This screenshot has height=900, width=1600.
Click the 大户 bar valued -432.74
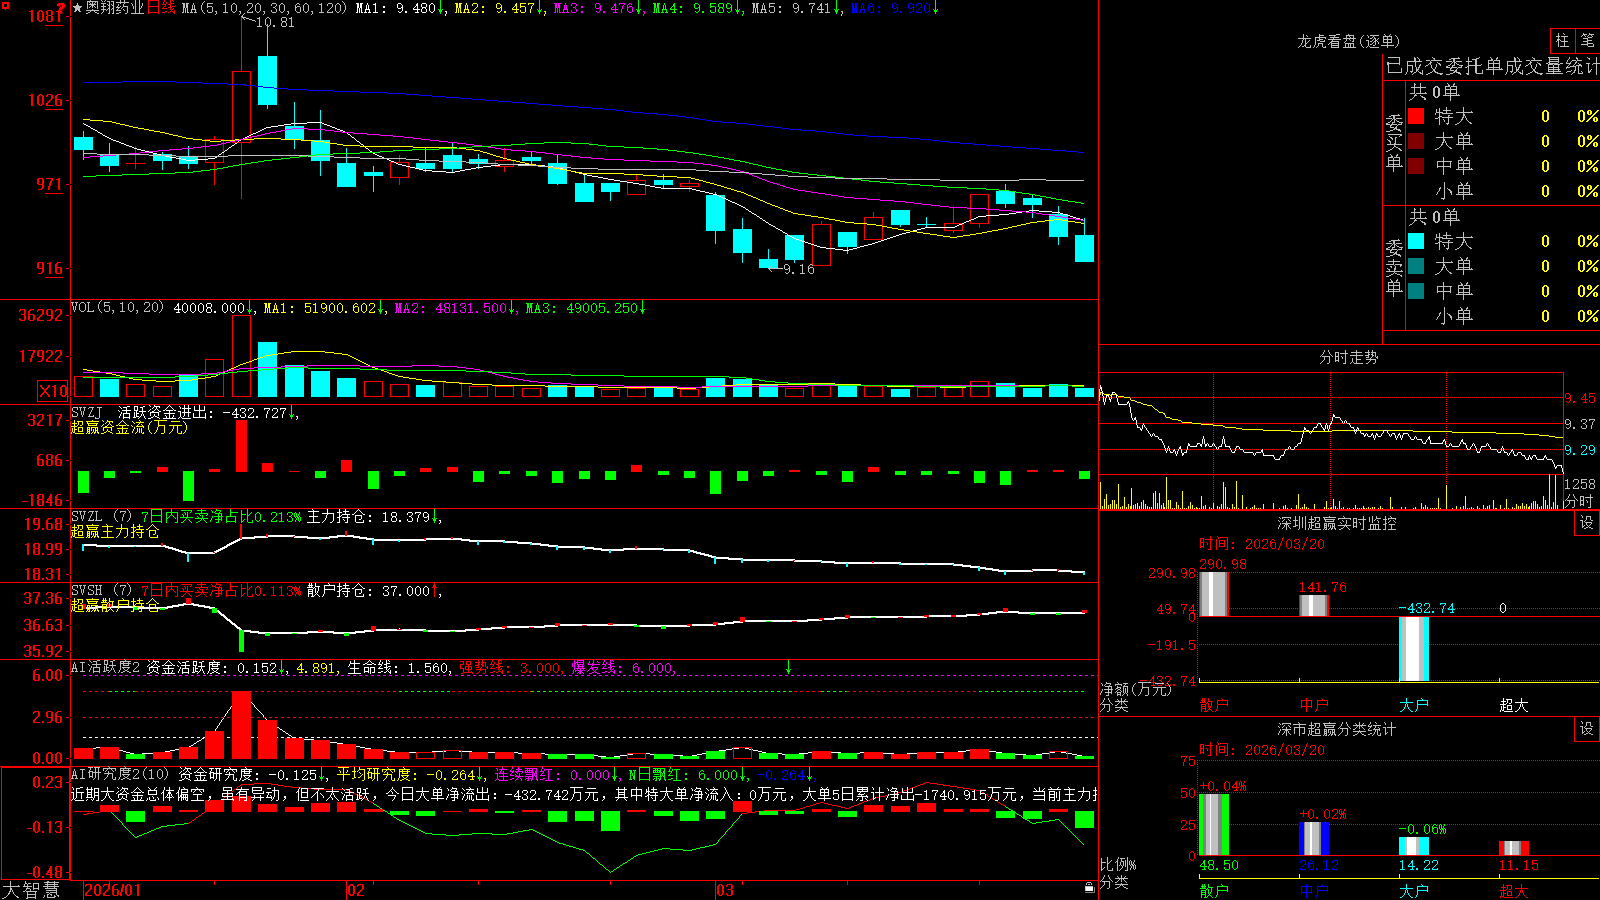click(x=1413, y=648)
